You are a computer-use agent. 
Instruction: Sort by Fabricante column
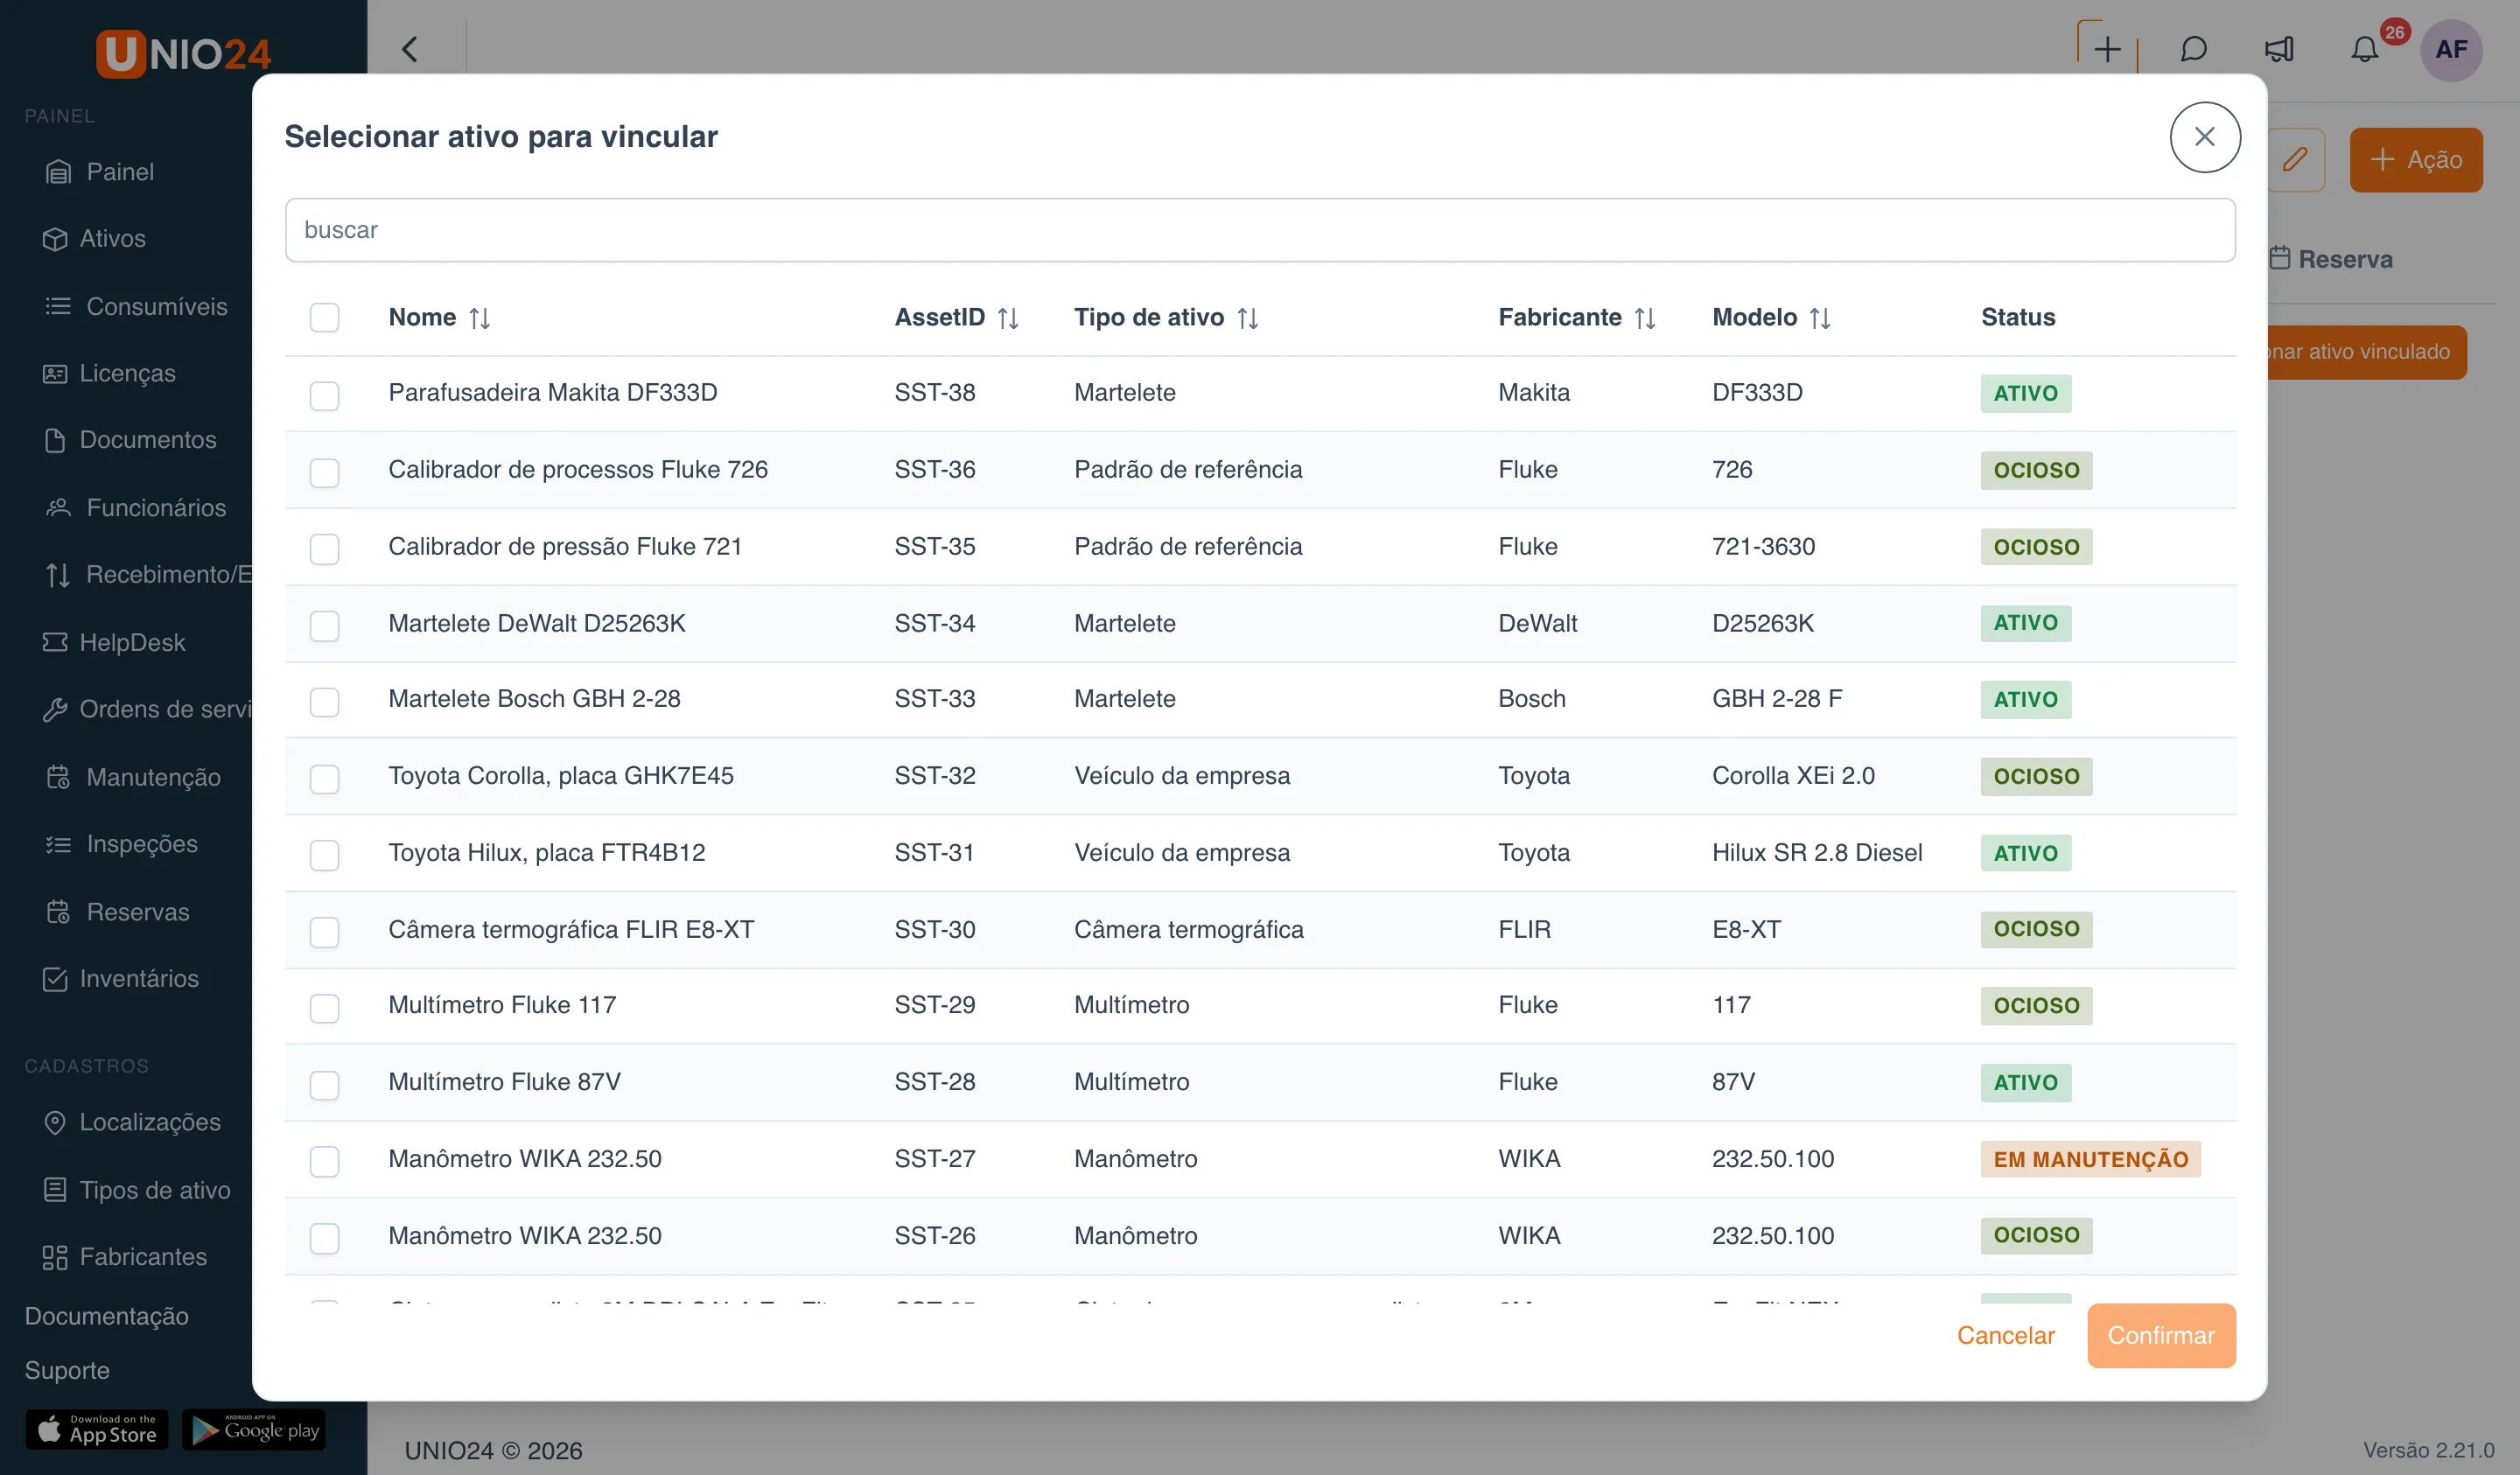[1645, 318]
